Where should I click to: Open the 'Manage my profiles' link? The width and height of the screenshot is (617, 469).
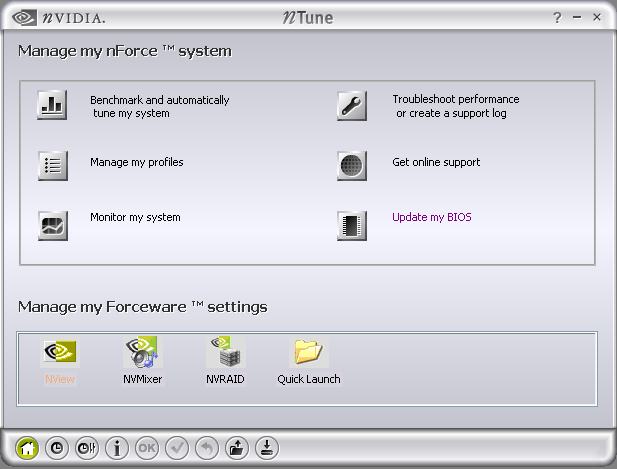[x=137, y=162]
